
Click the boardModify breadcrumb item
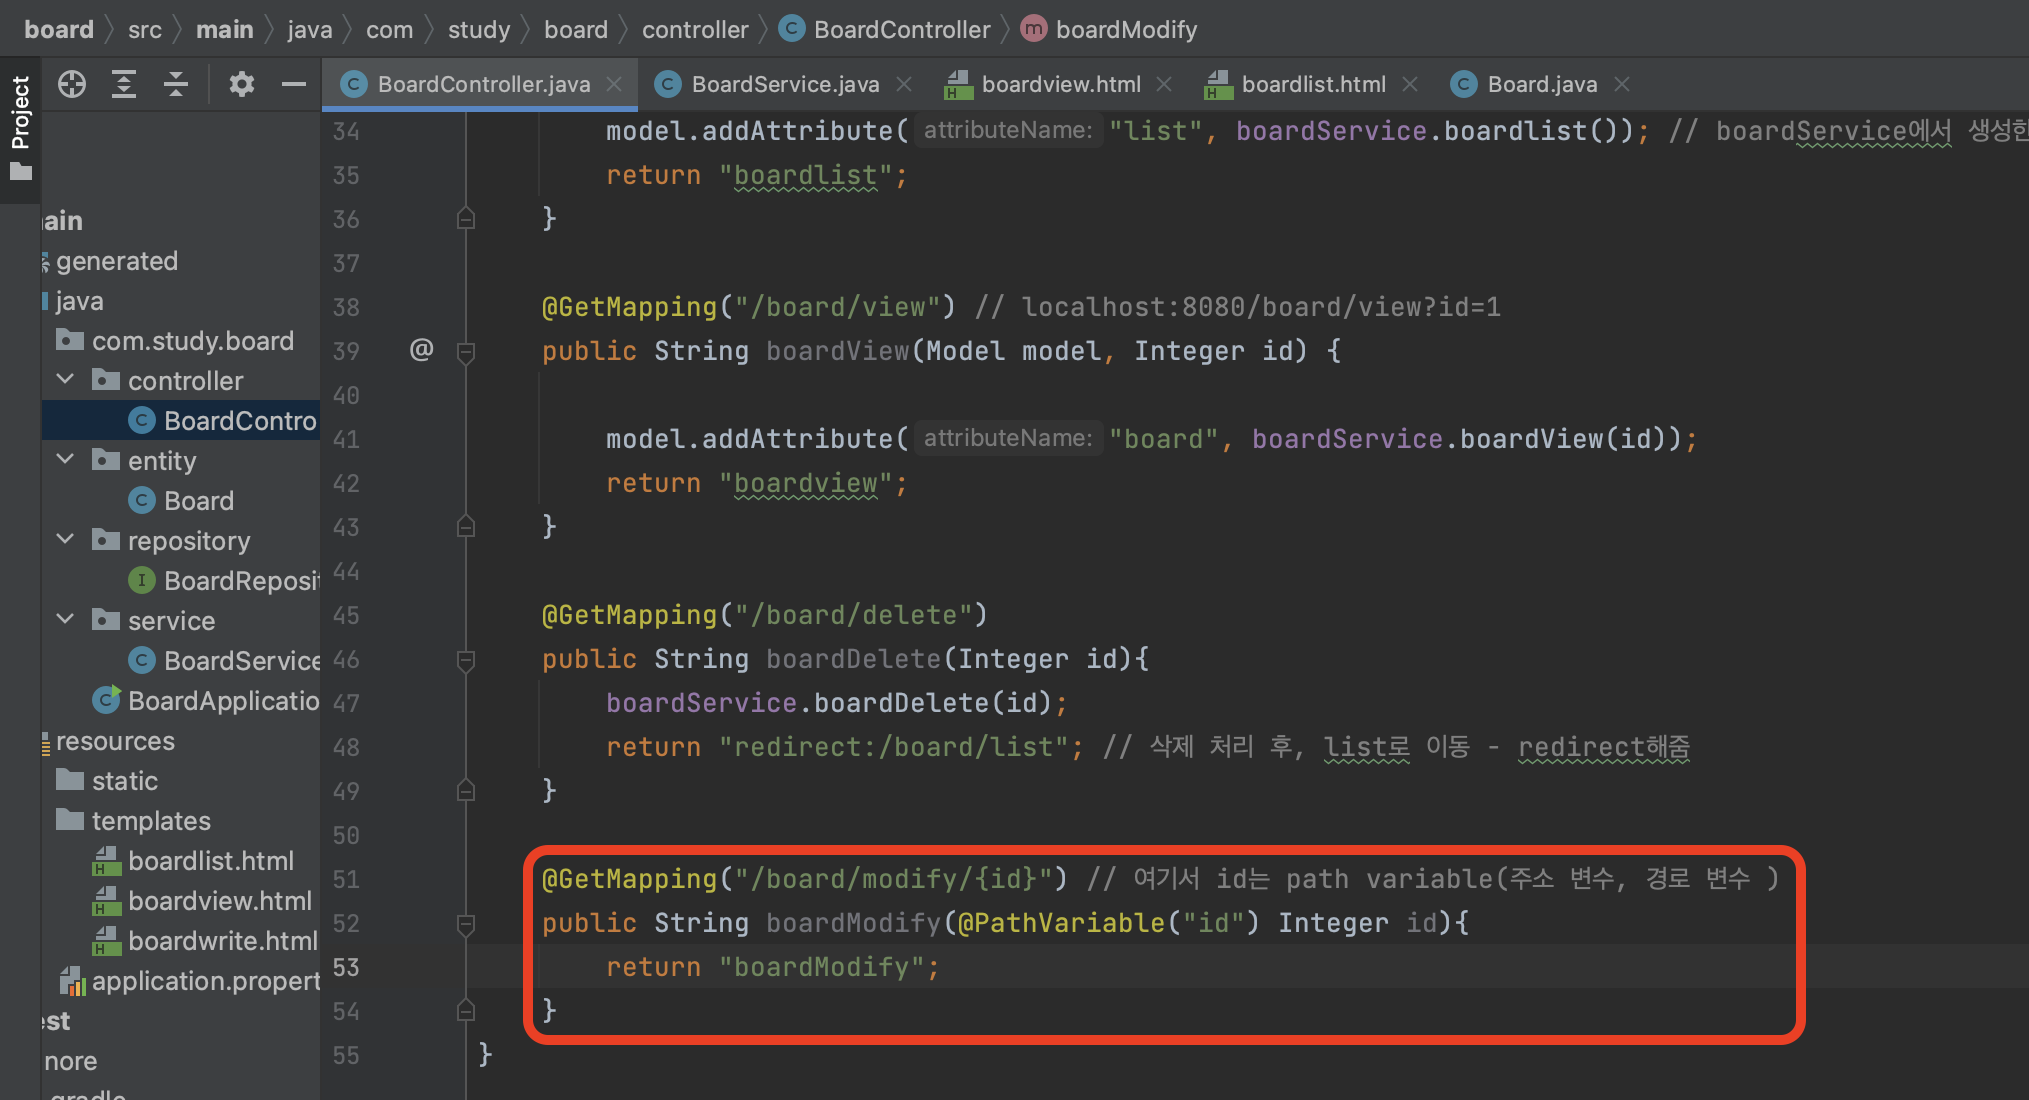click(1126, 30)
